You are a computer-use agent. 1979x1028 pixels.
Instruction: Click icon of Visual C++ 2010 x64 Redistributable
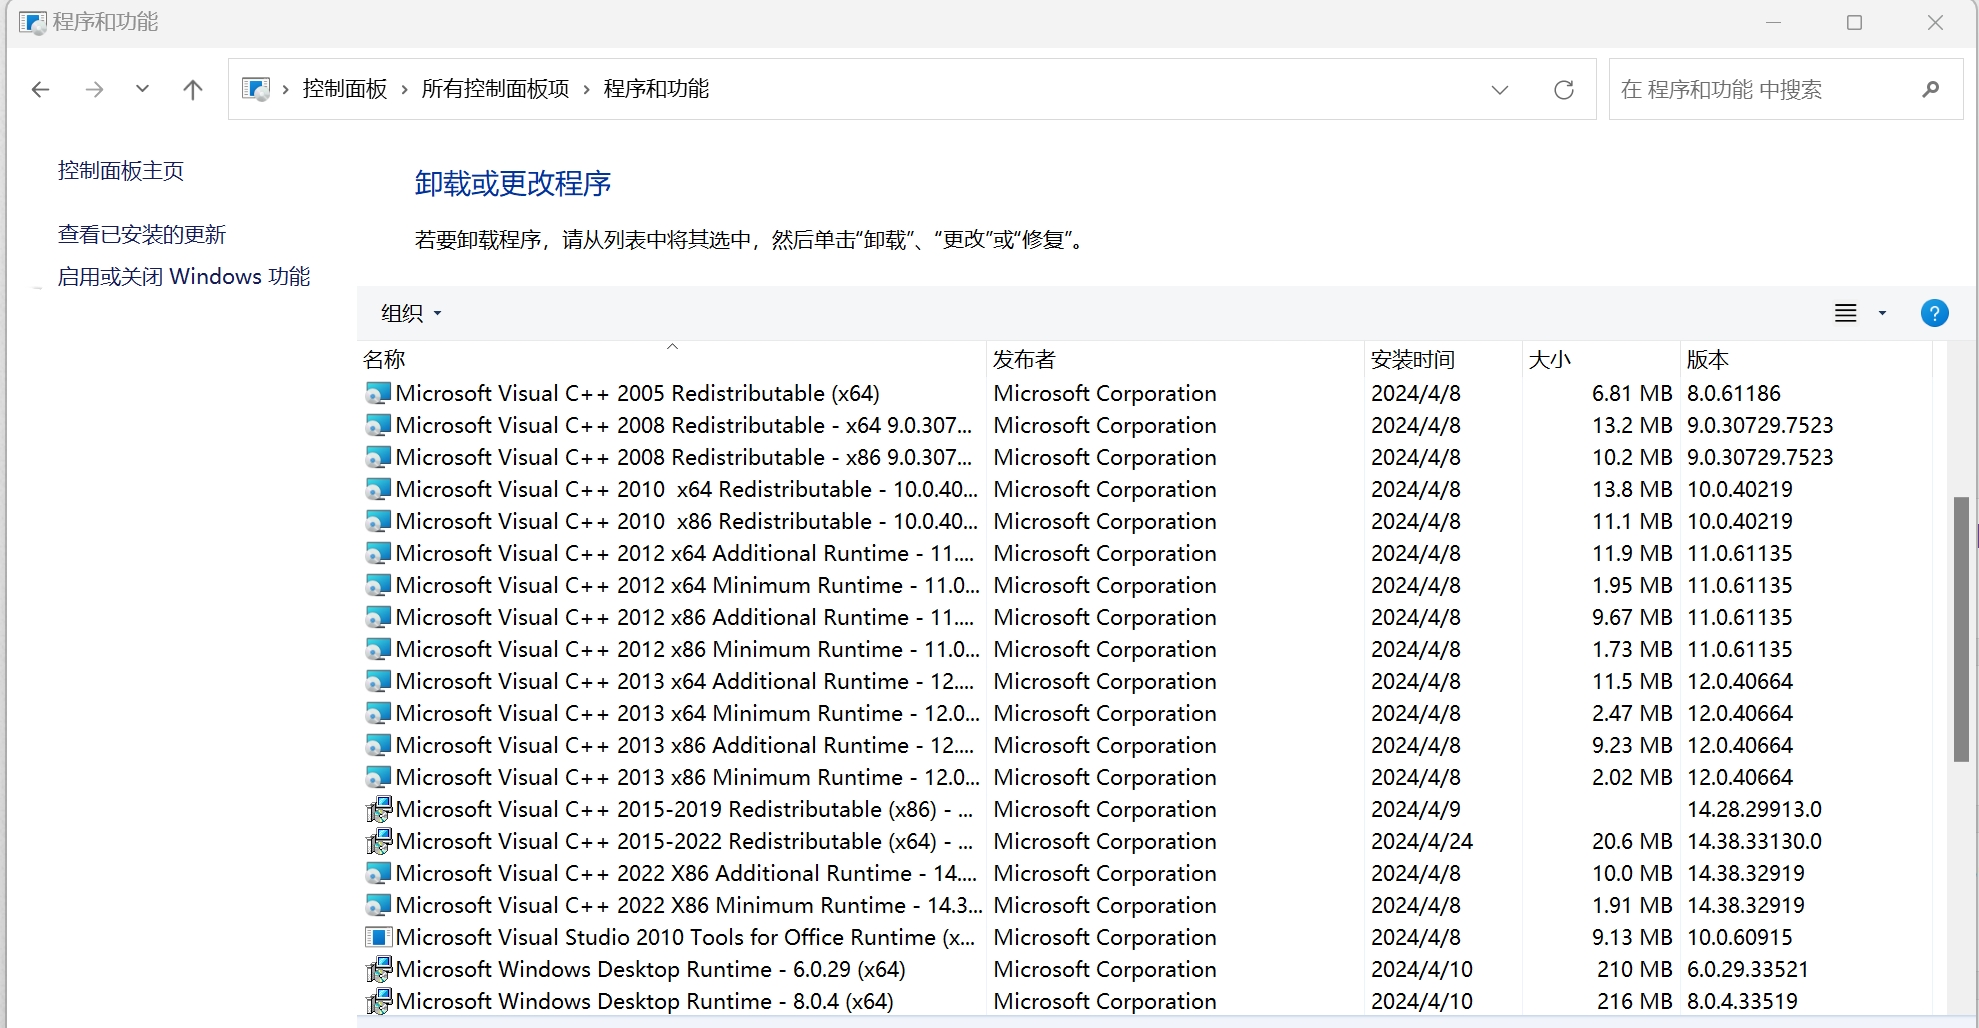point(378,490)
